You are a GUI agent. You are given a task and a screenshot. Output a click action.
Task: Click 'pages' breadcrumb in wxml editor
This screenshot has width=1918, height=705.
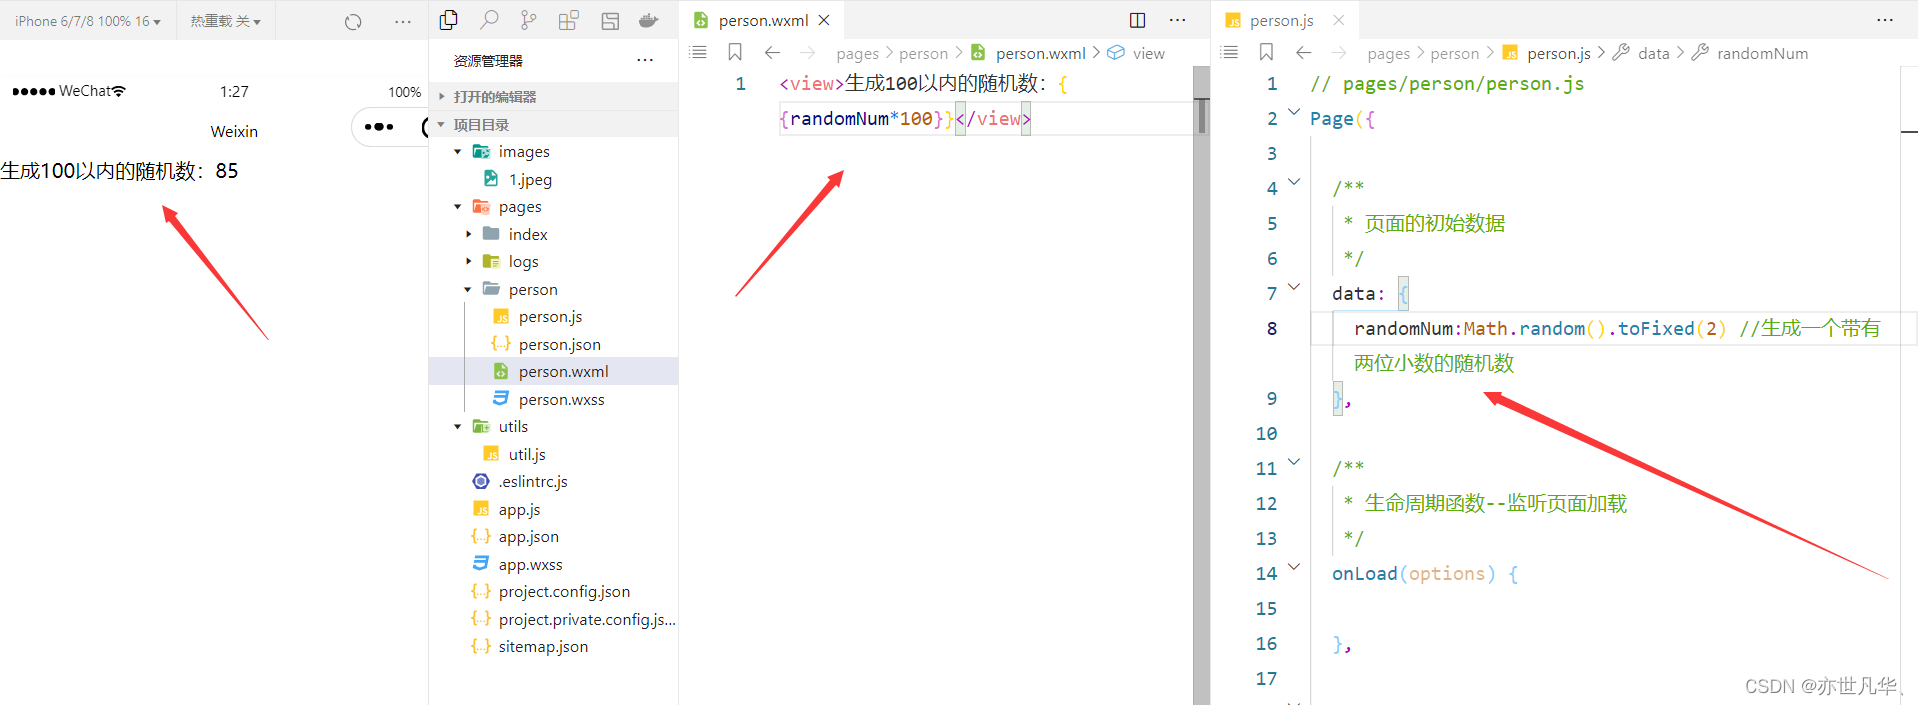click(x=857, y=53)
